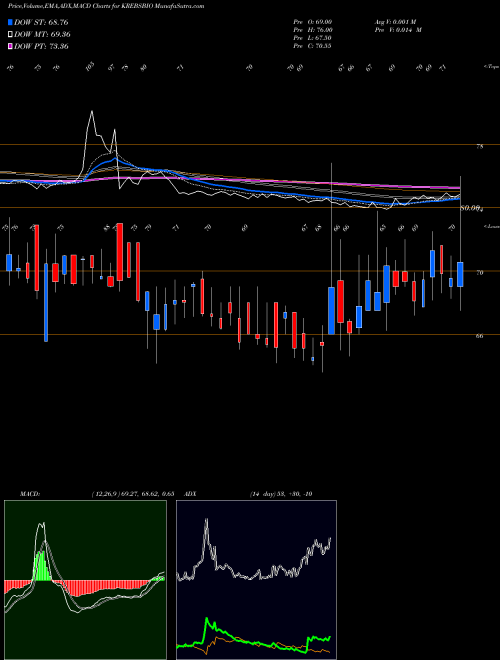This screenshot has width=500, height=660.
Task: Select the 'DOW MT: 69.36' legend text
Action: point(42,35)
